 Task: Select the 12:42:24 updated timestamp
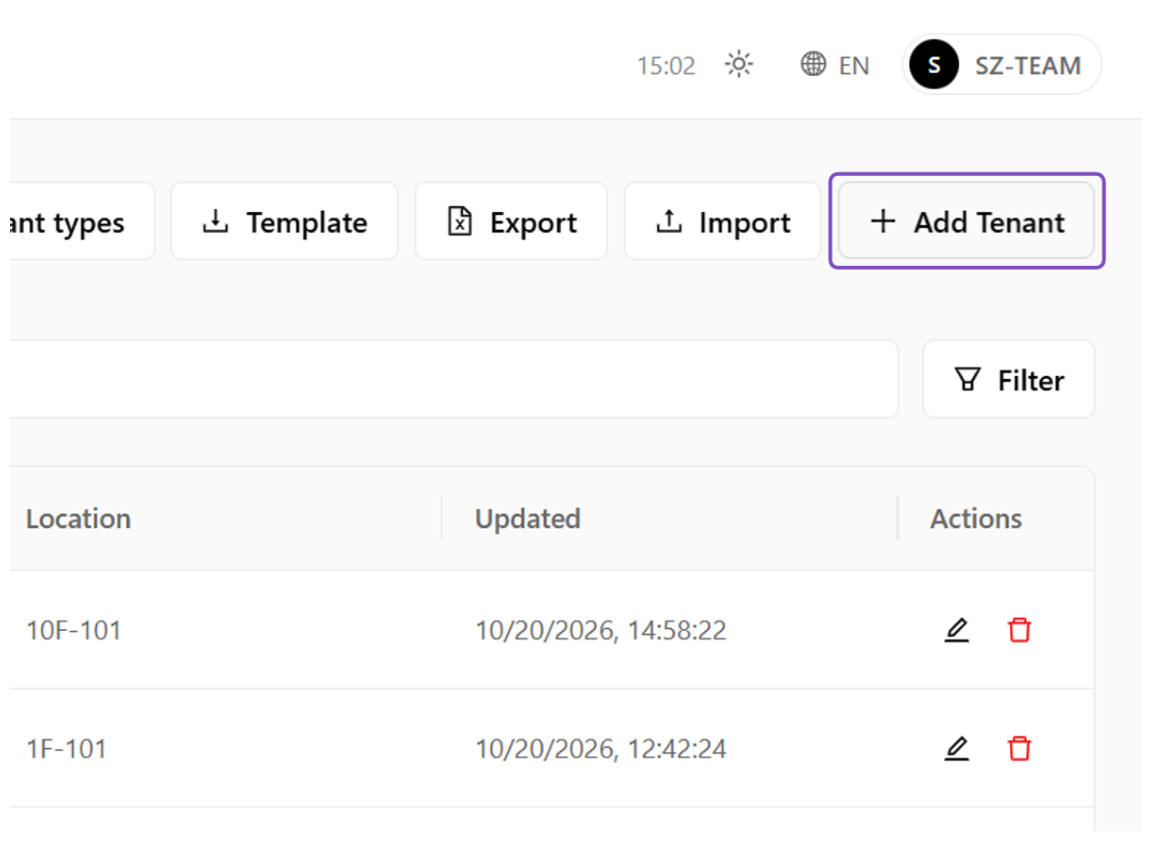600,749
